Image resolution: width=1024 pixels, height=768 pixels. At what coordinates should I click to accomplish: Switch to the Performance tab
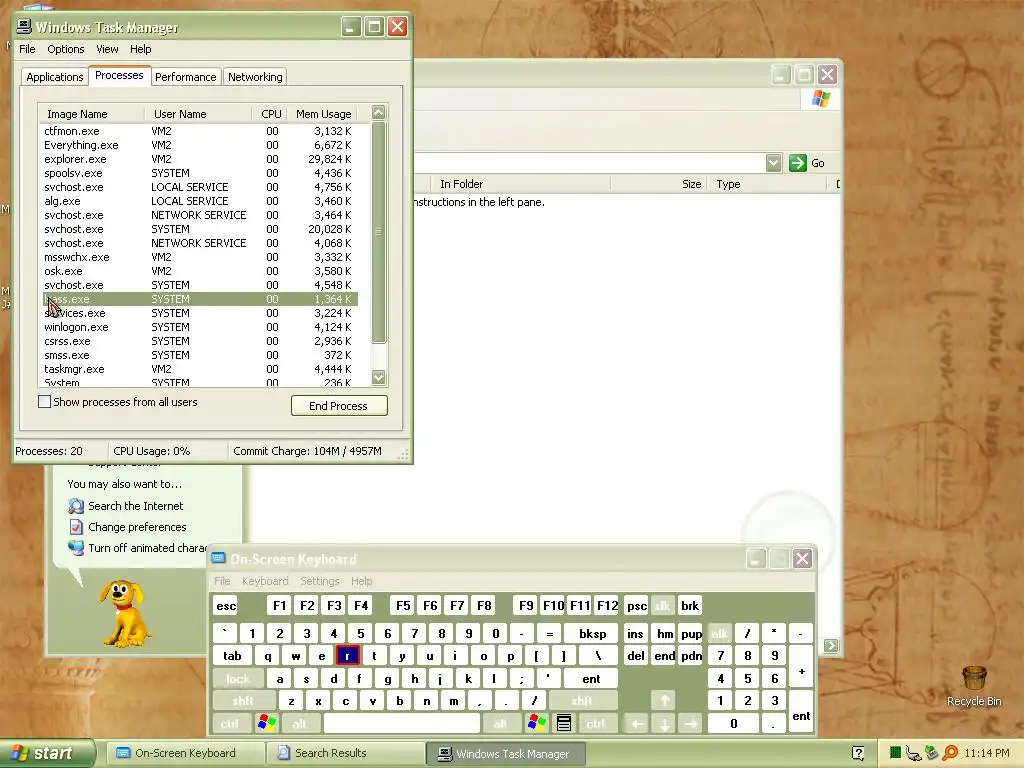(185, 77)
